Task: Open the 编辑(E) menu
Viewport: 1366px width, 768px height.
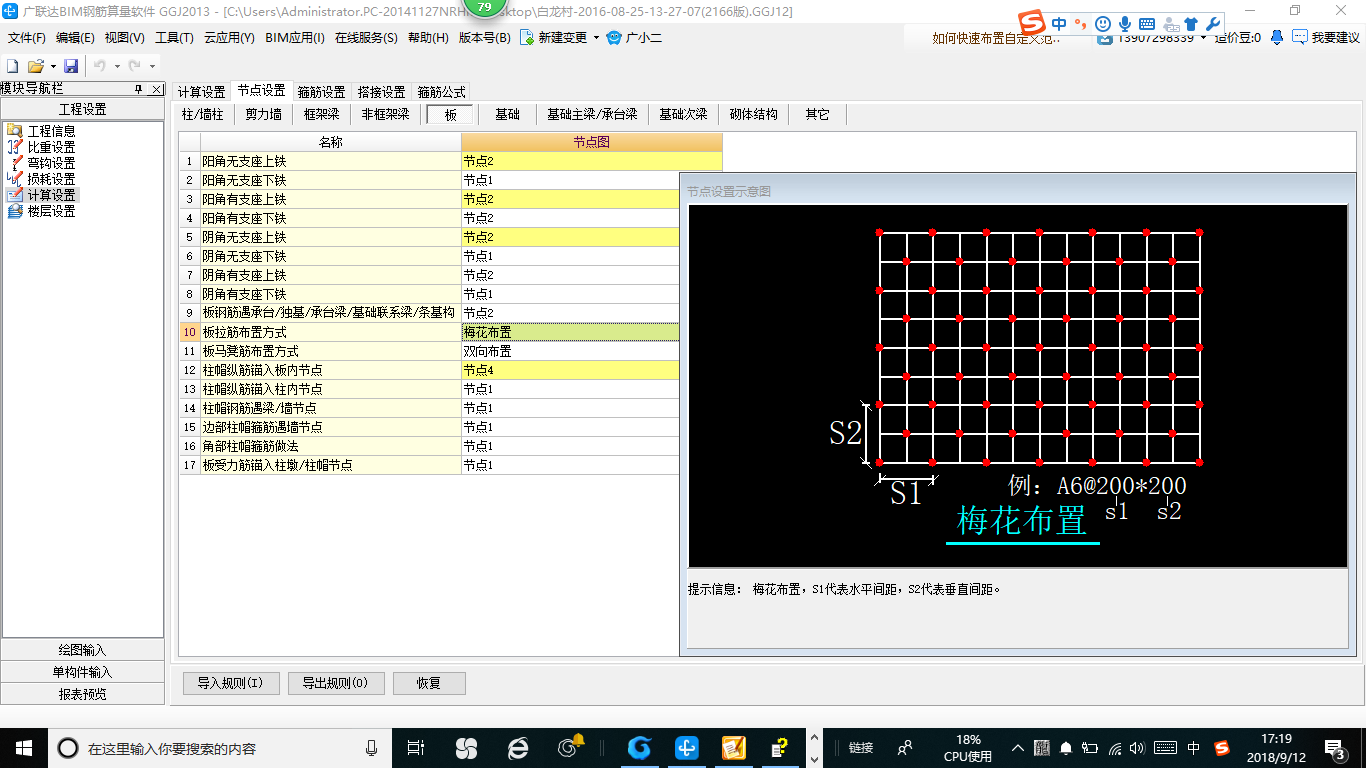Action: 75,37
